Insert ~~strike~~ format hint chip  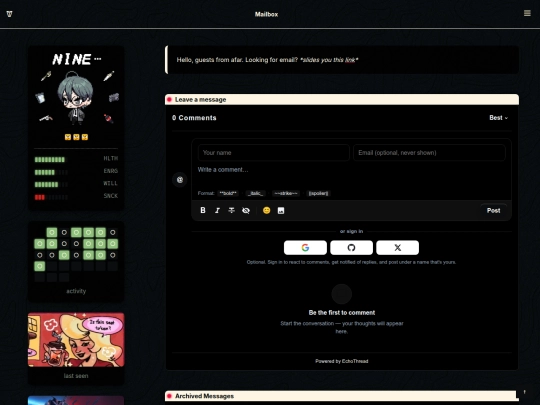coord(286,193)
